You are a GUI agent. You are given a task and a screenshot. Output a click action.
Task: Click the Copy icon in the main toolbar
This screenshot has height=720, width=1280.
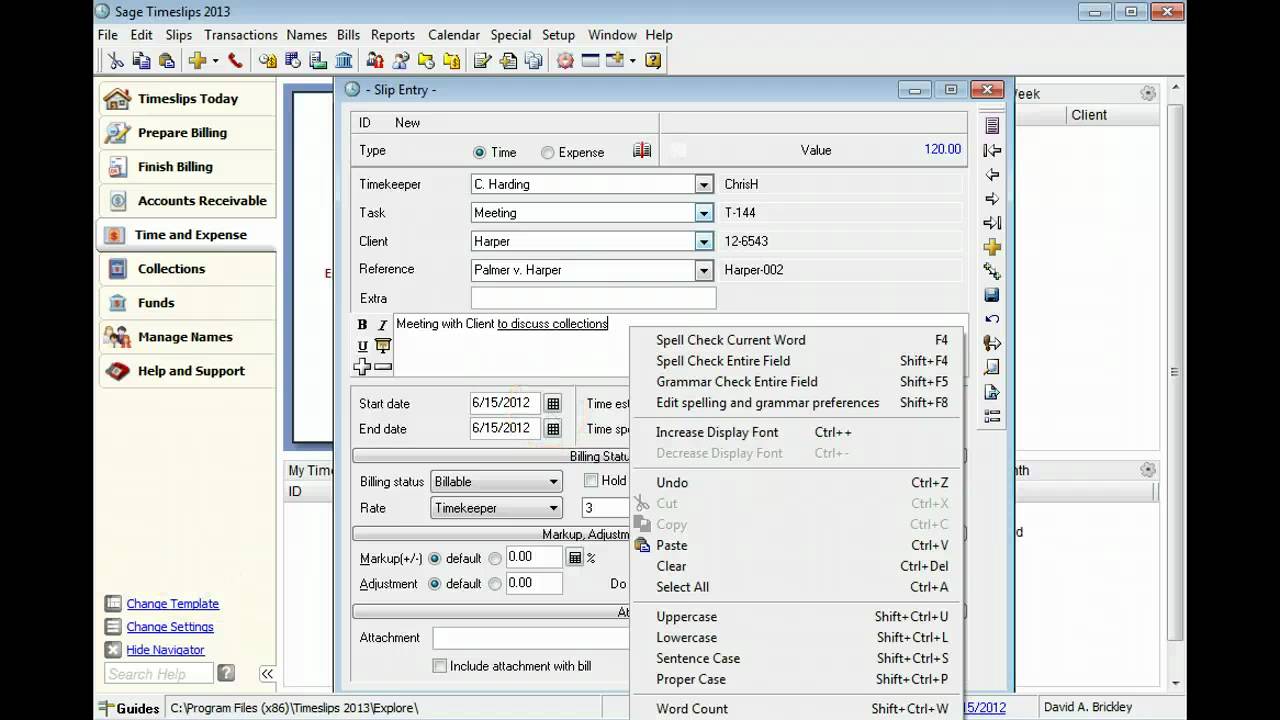tap(142, 61)
